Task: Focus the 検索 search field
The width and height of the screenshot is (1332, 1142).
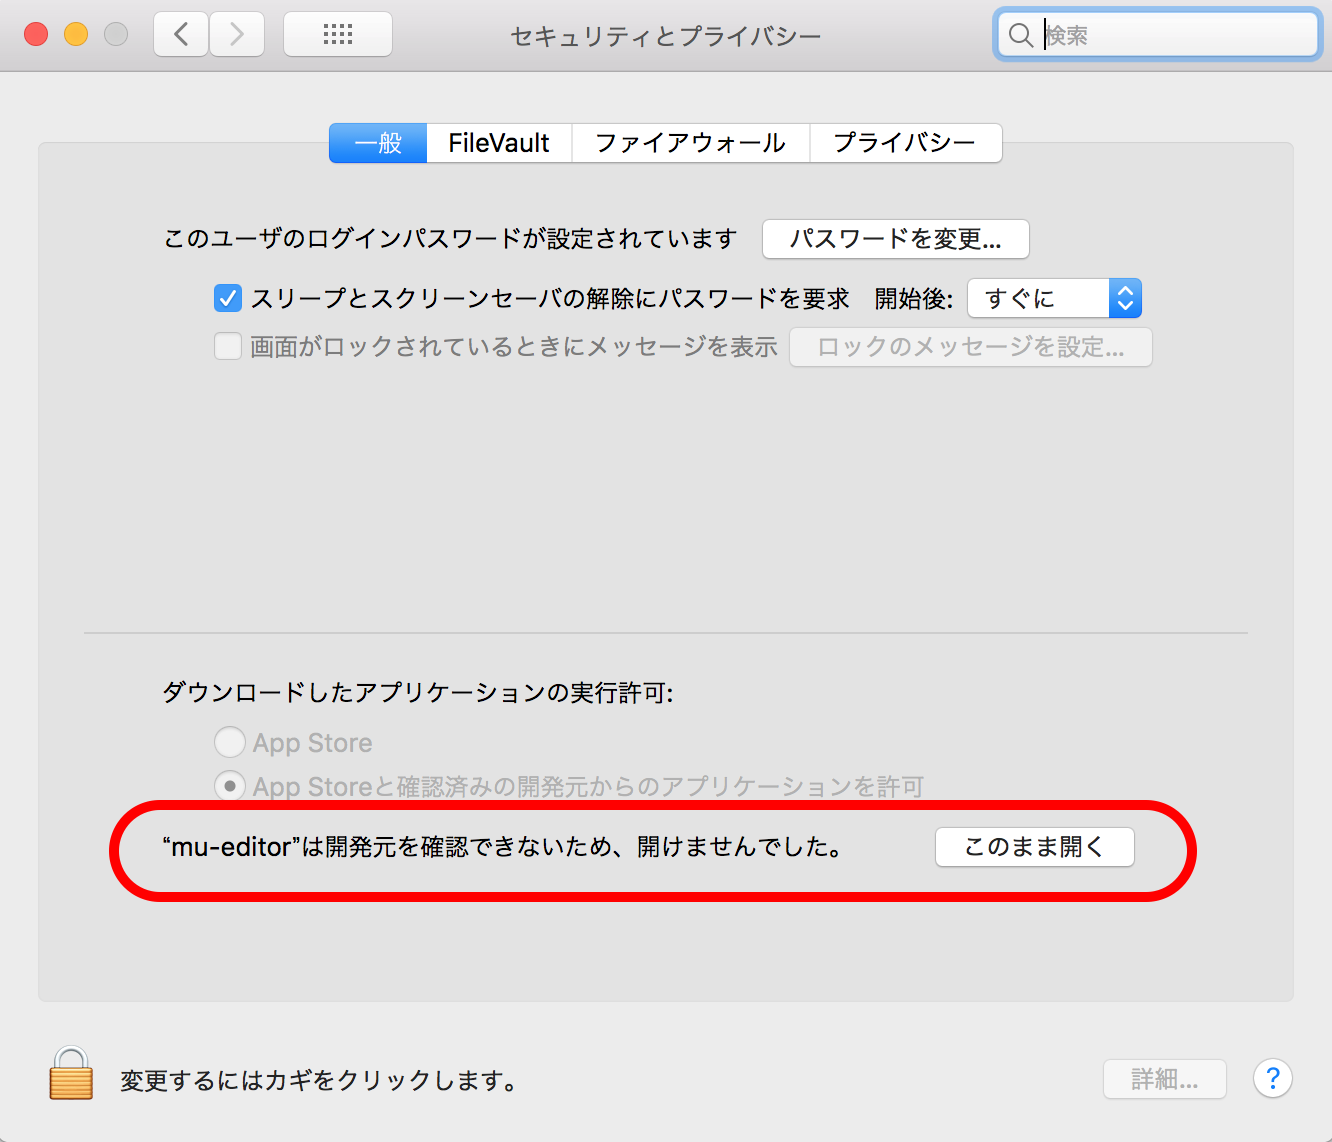Action: (1175, 36)
